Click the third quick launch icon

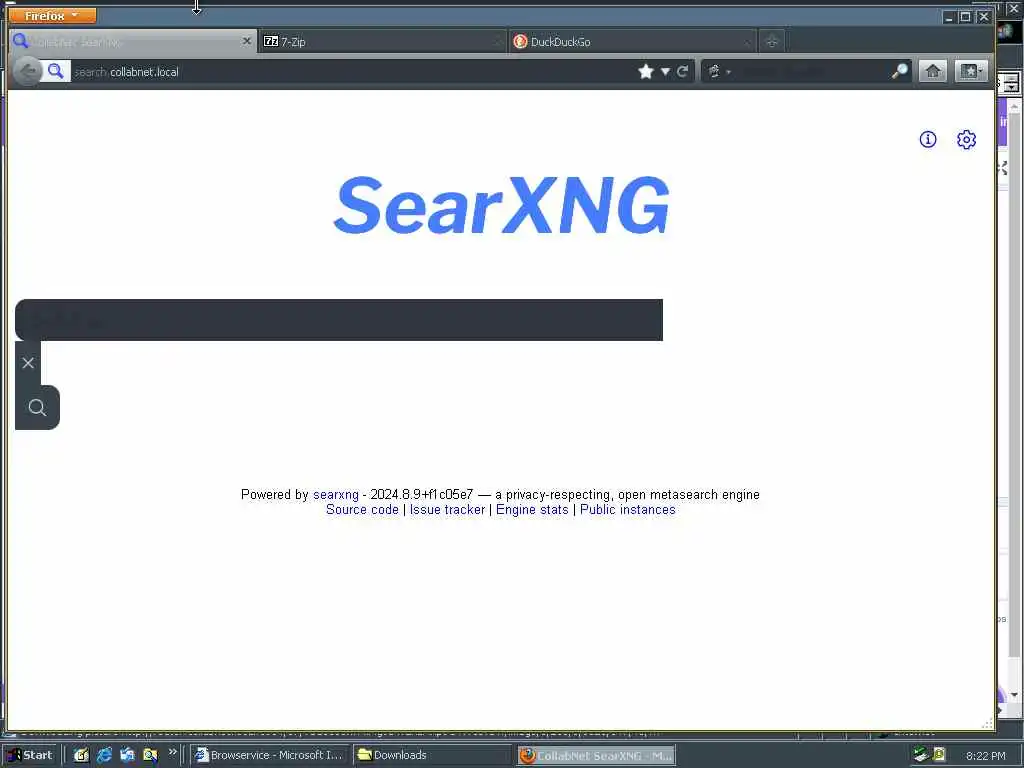click(x=127, y=755)
